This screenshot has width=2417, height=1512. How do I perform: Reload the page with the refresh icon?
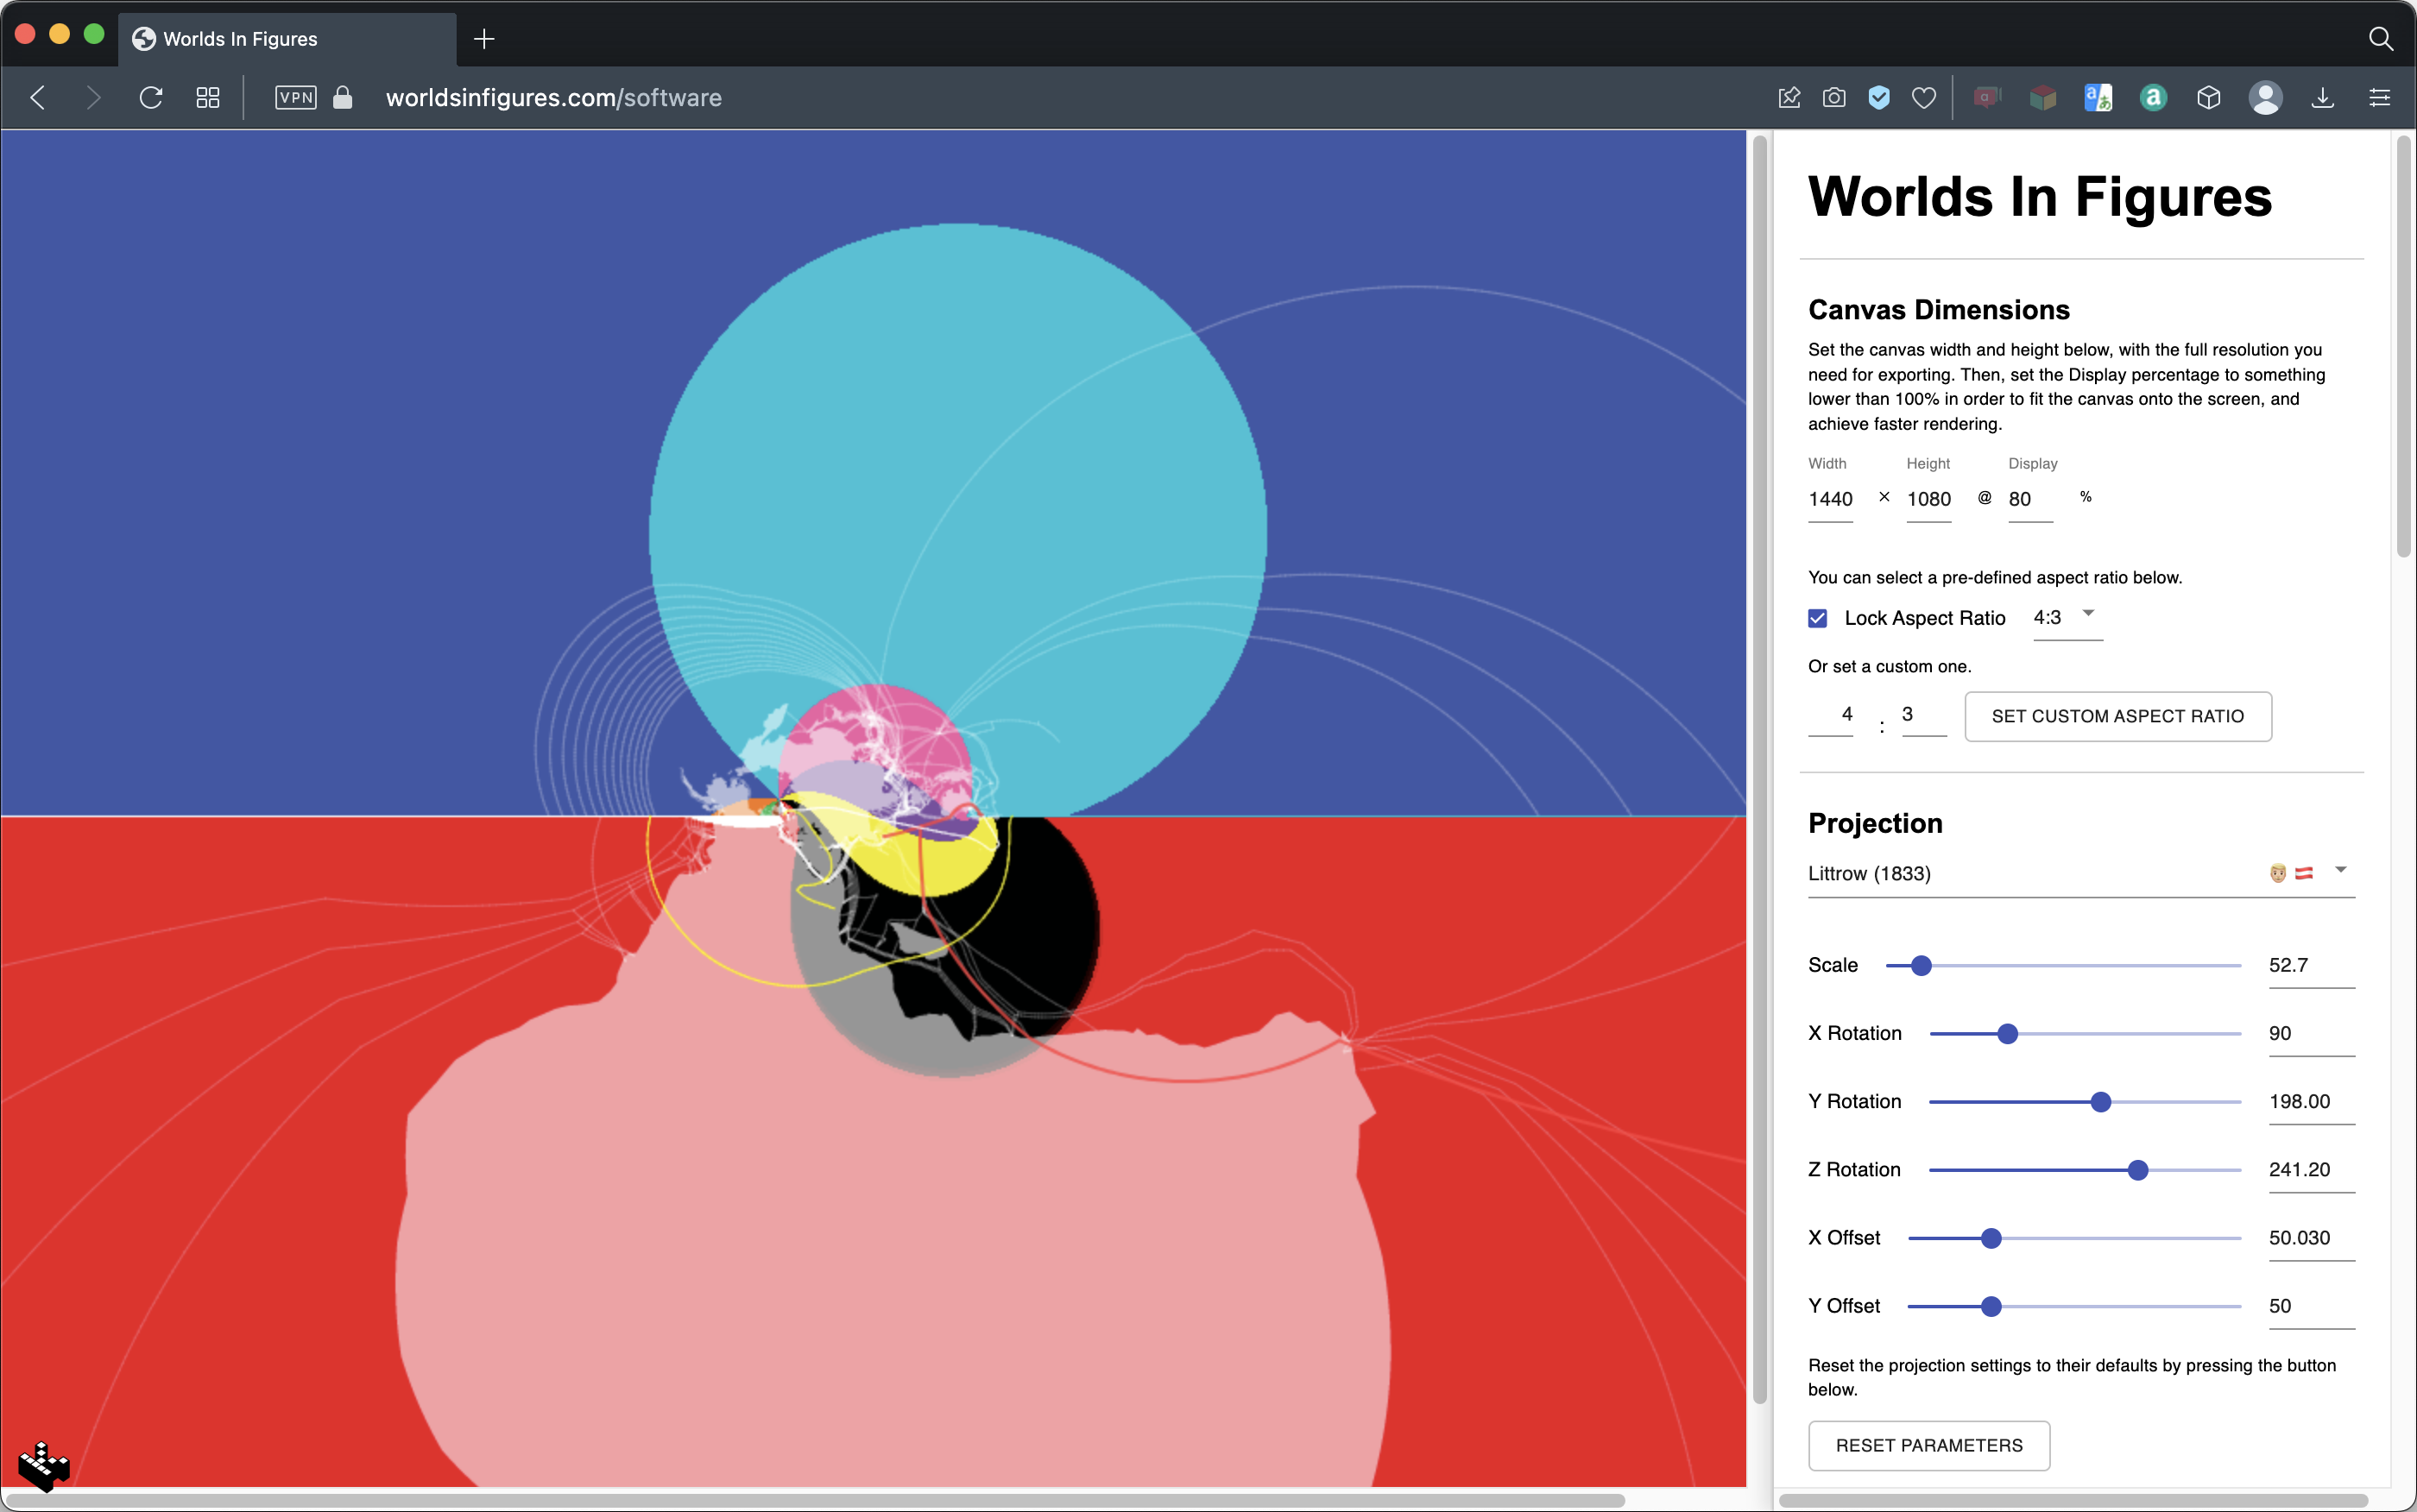pos(151,97)
